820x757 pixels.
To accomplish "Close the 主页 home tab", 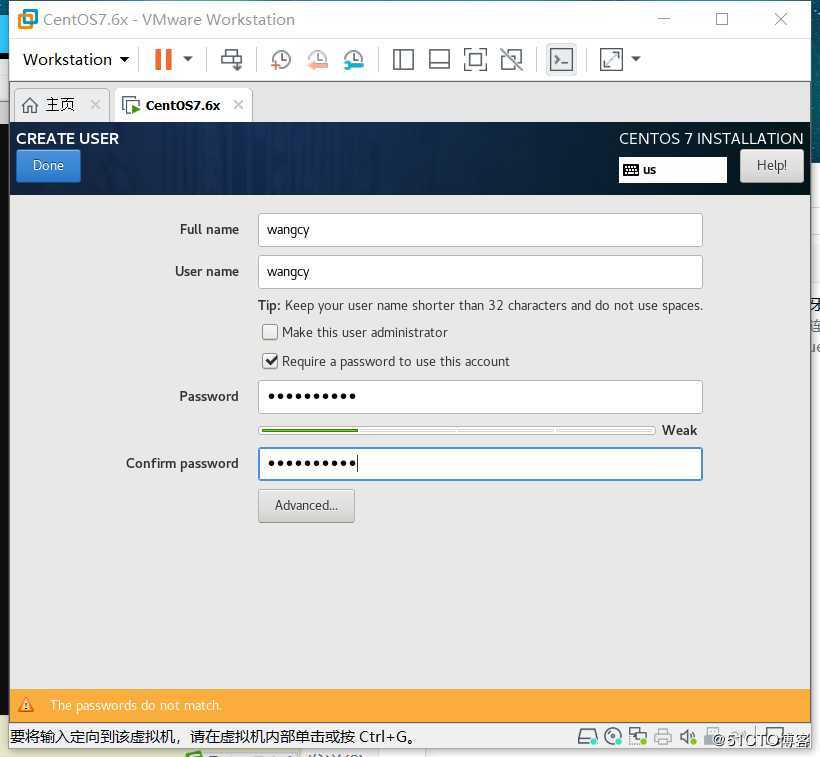I will [95, 105].
